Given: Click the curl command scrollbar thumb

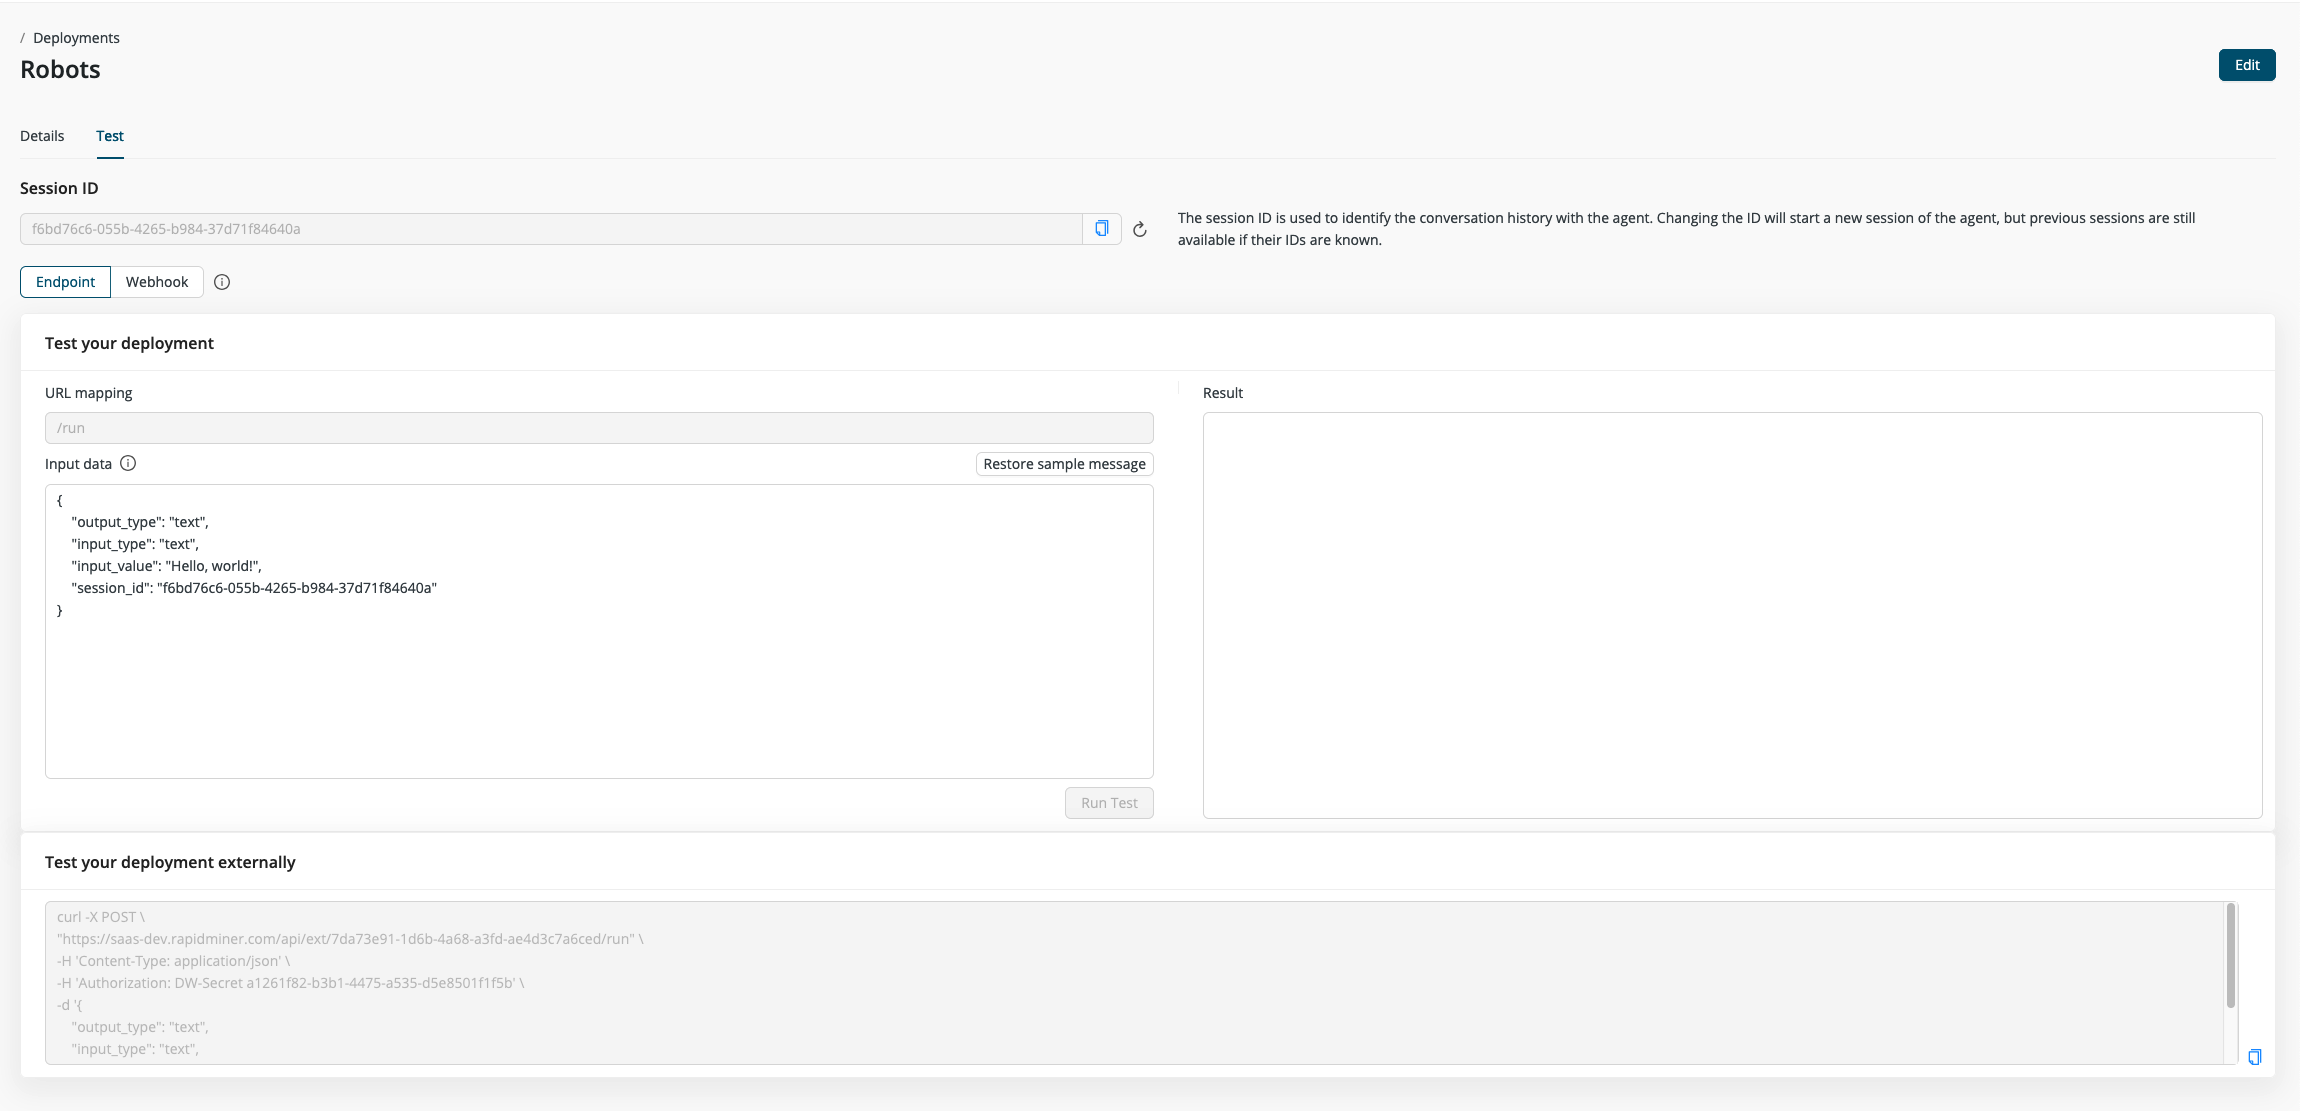Looking at the screenshot, I should pos(2230,955).
